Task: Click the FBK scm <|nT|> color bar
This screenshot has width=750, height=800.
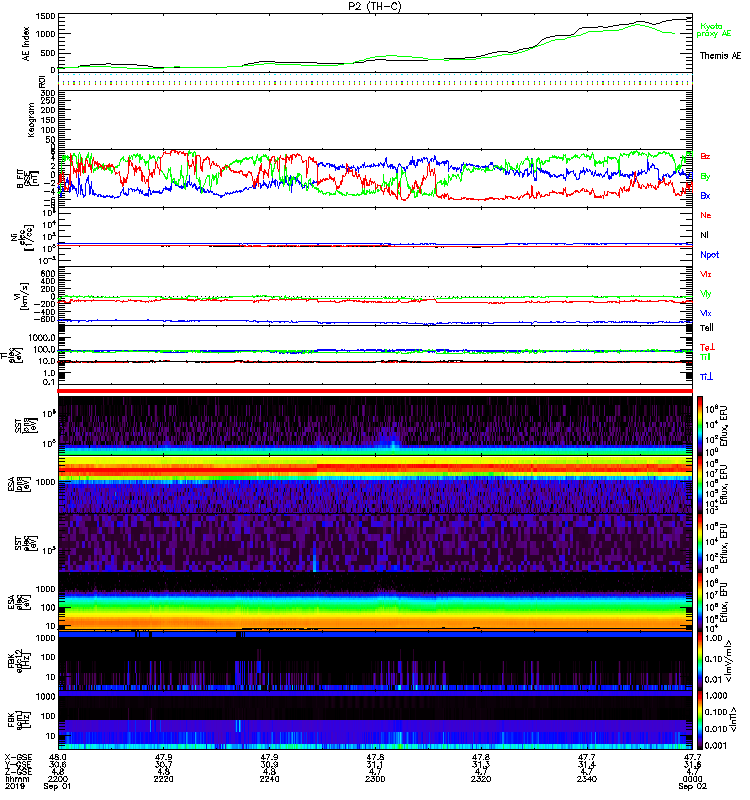Action: (699, 720)
